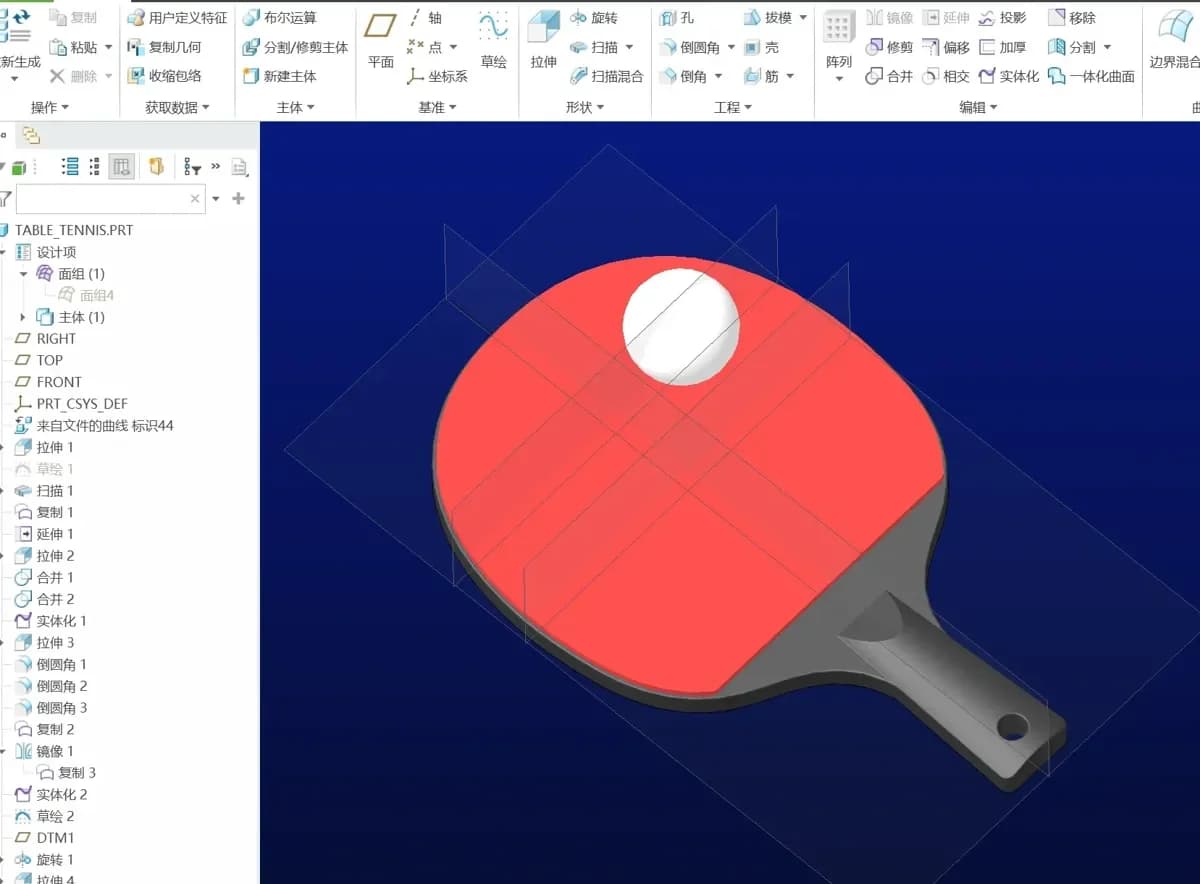Collapse the 面组 (1) tree node

pyautogui.click(x=23, y=274)
